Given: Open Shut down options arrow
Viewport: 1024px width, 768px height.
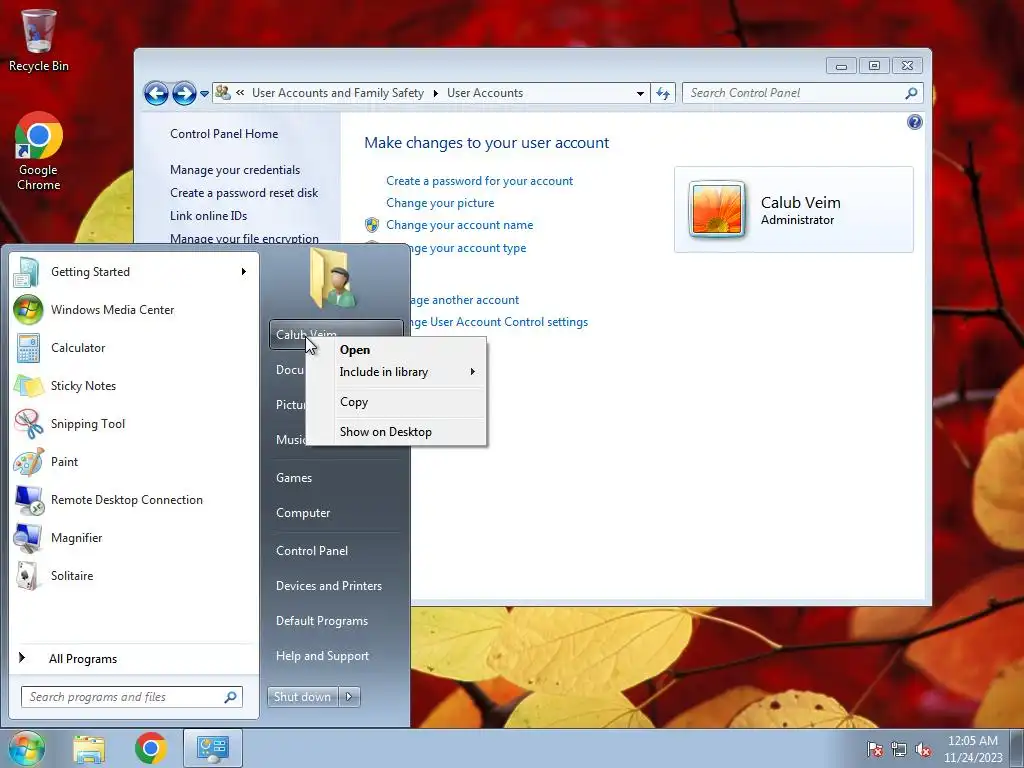Looking at the screenshot, I should [349, 697].
